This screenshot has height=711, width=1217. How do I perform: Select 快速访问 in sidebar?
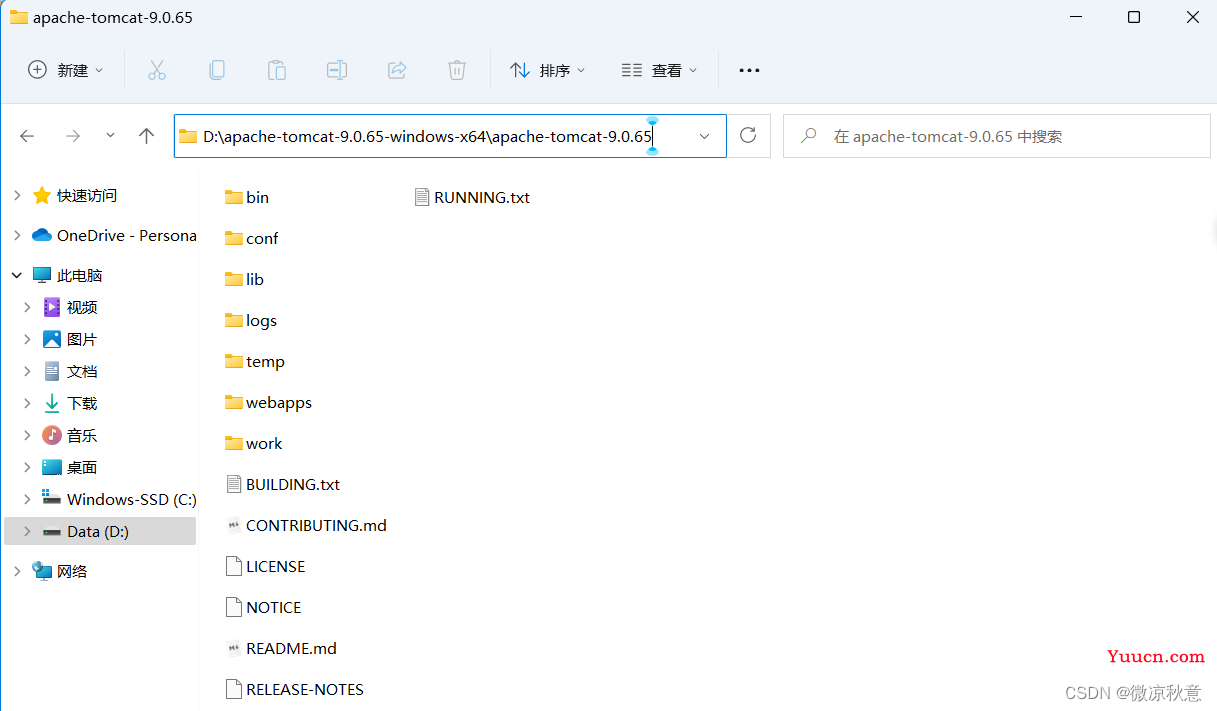pos(87,195)
